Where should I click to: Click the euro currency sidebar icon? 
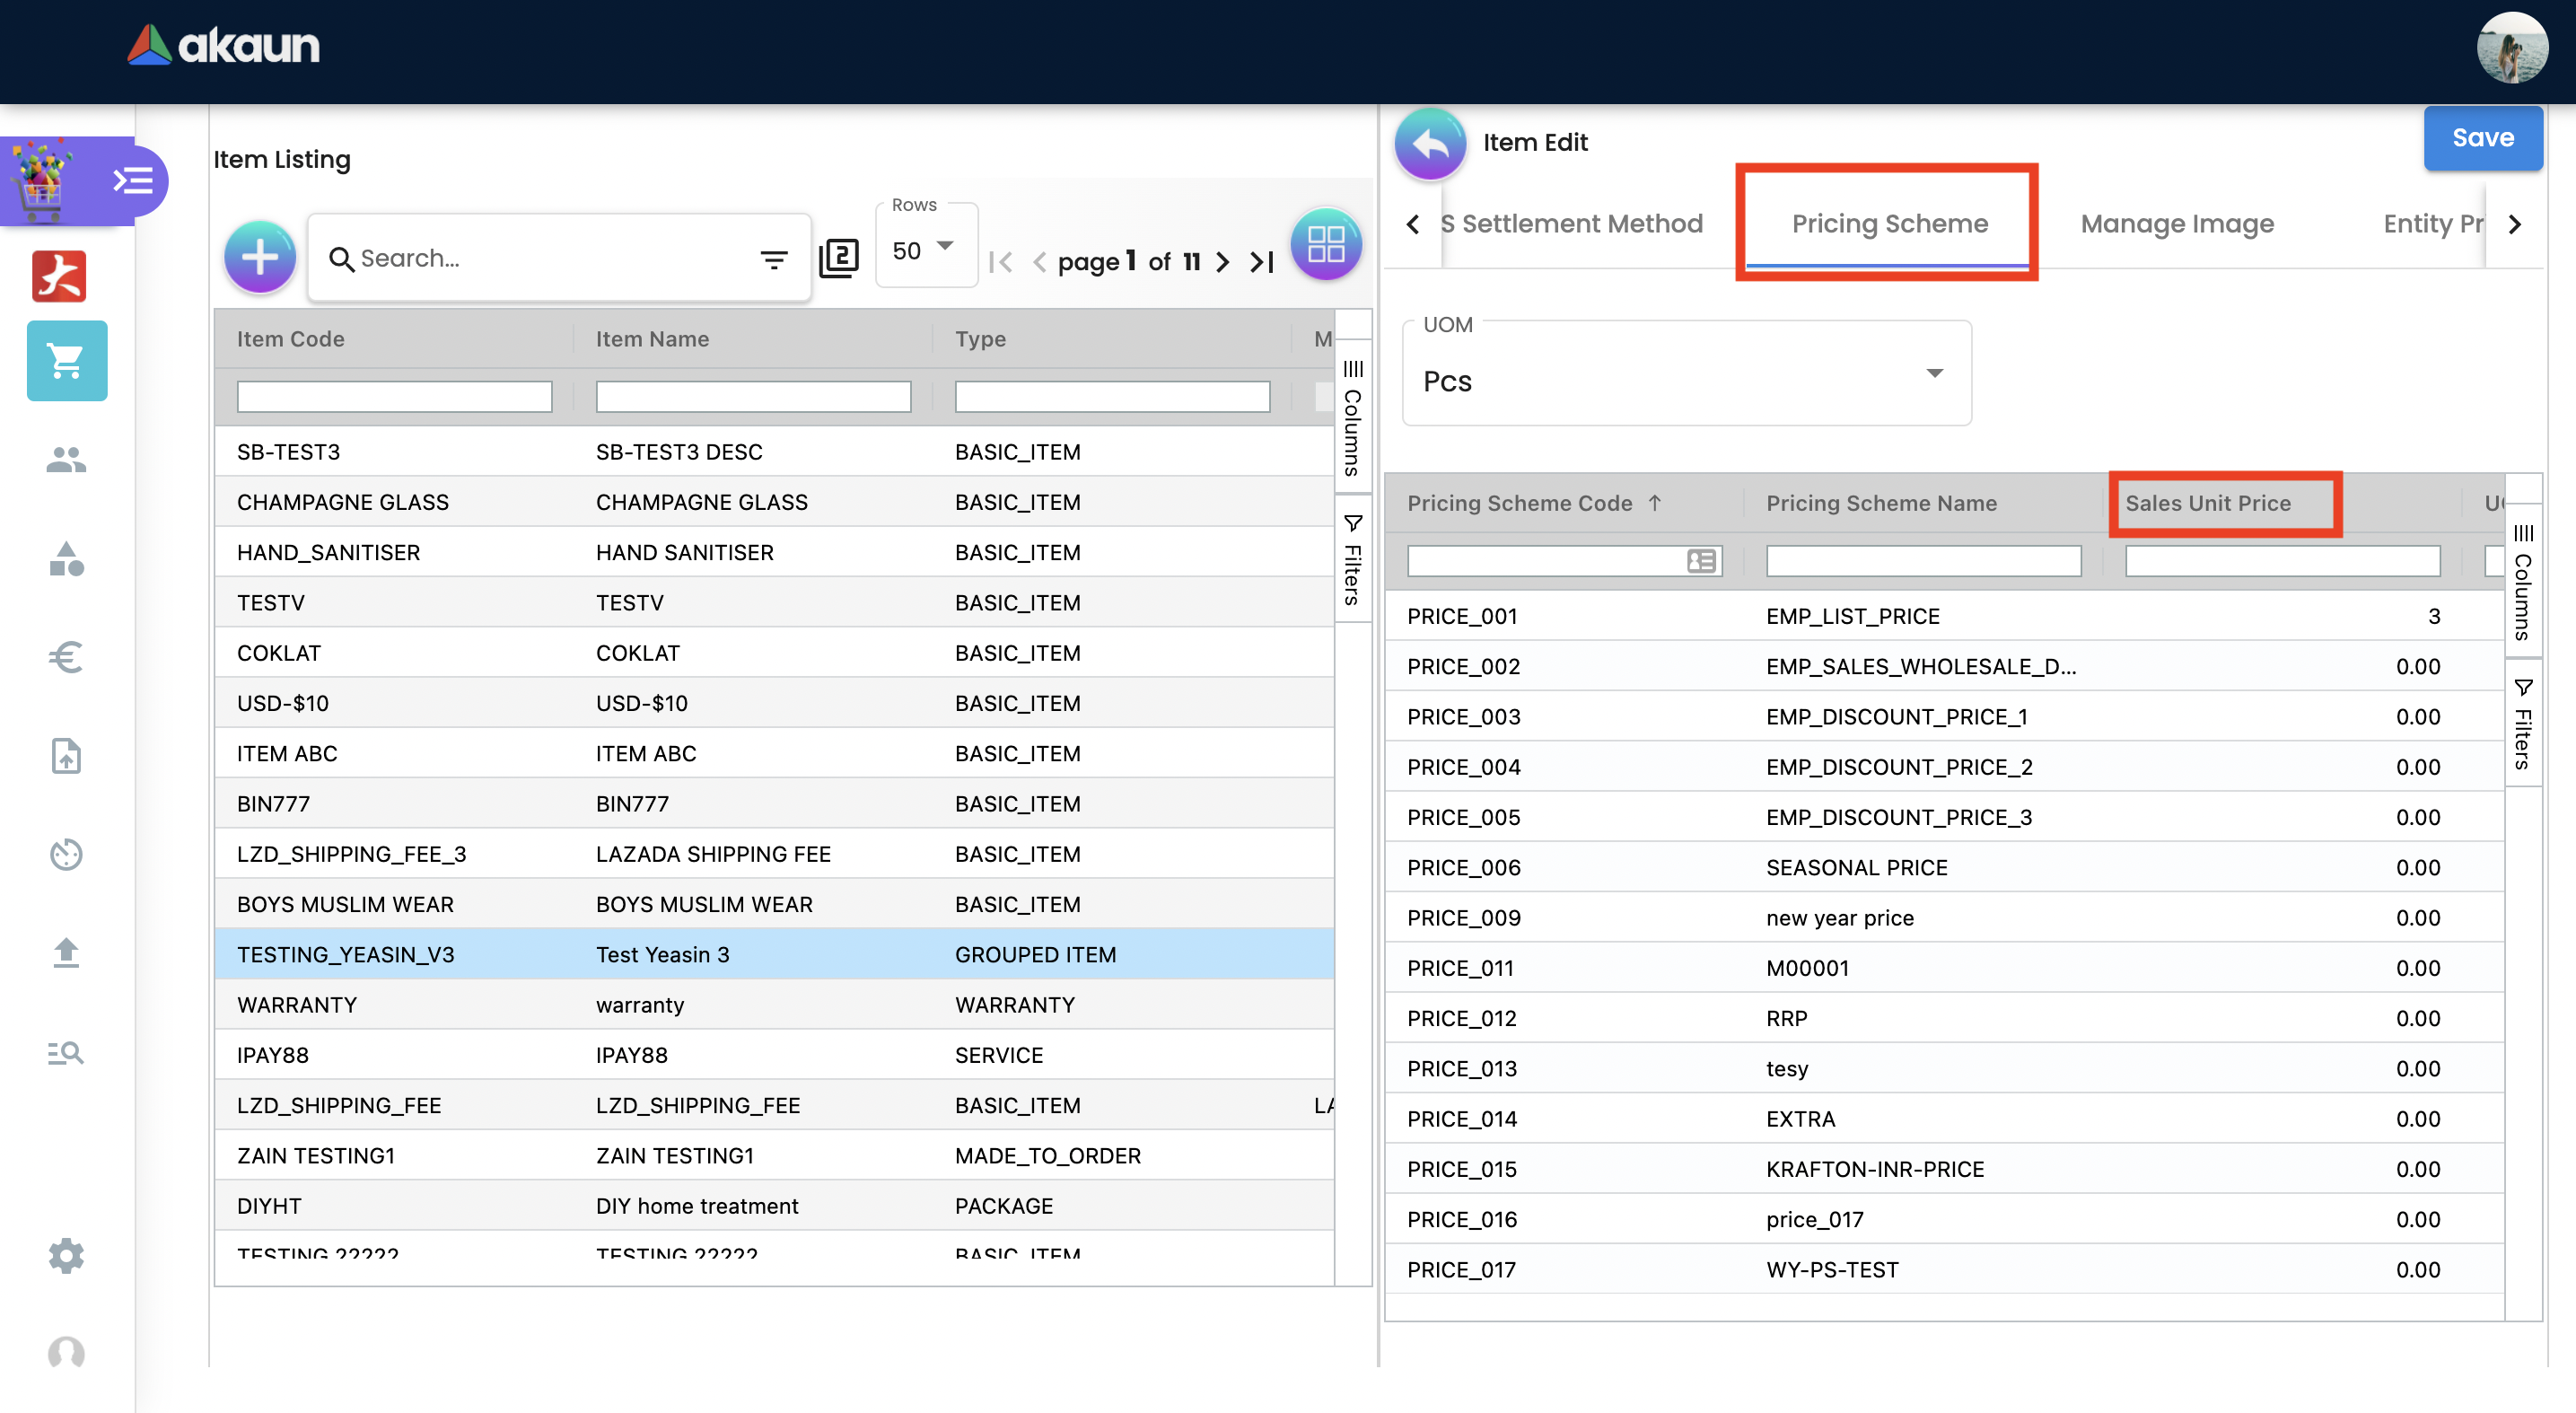click(x=66, y=657)
